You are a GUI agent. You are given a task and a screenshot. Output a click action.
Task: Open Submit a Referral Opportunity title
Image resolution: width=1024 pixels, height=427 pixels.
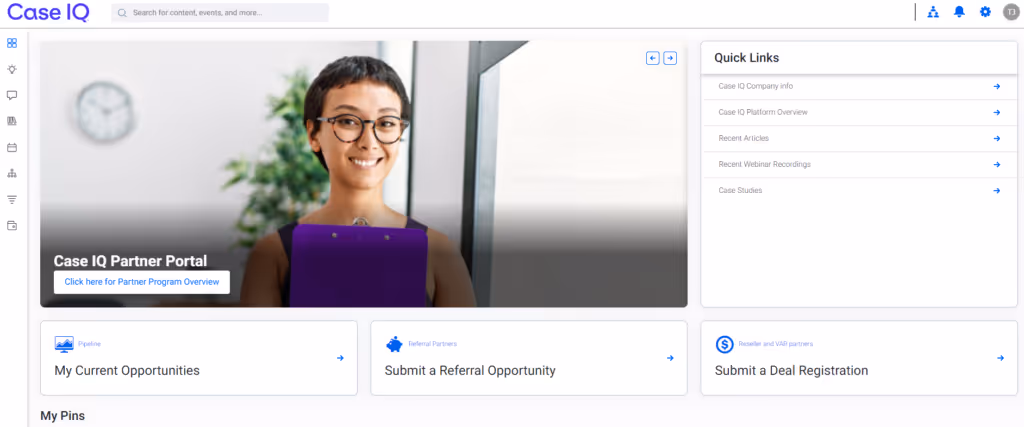[470, 371]
